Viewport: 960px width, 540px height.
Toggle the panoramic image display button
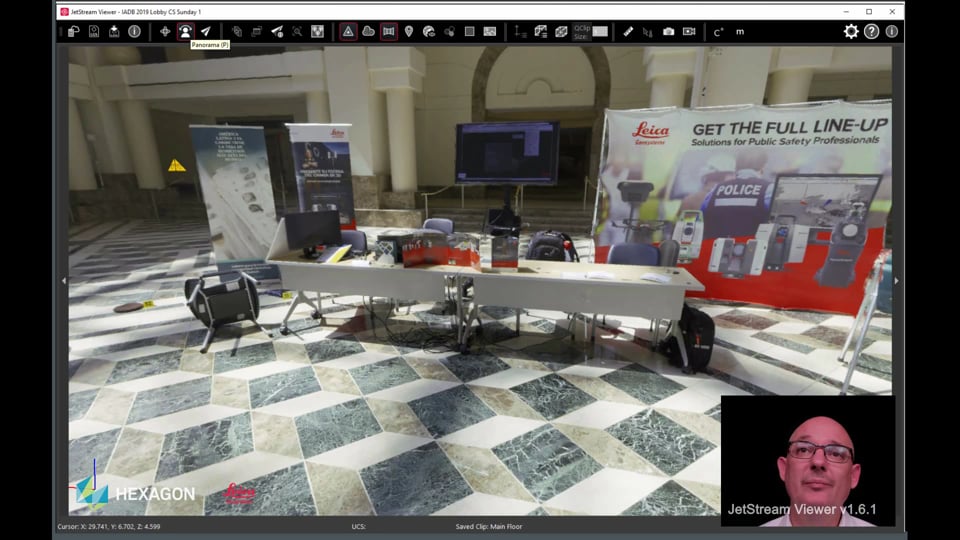pyautogui.click(x=388, y=31)
